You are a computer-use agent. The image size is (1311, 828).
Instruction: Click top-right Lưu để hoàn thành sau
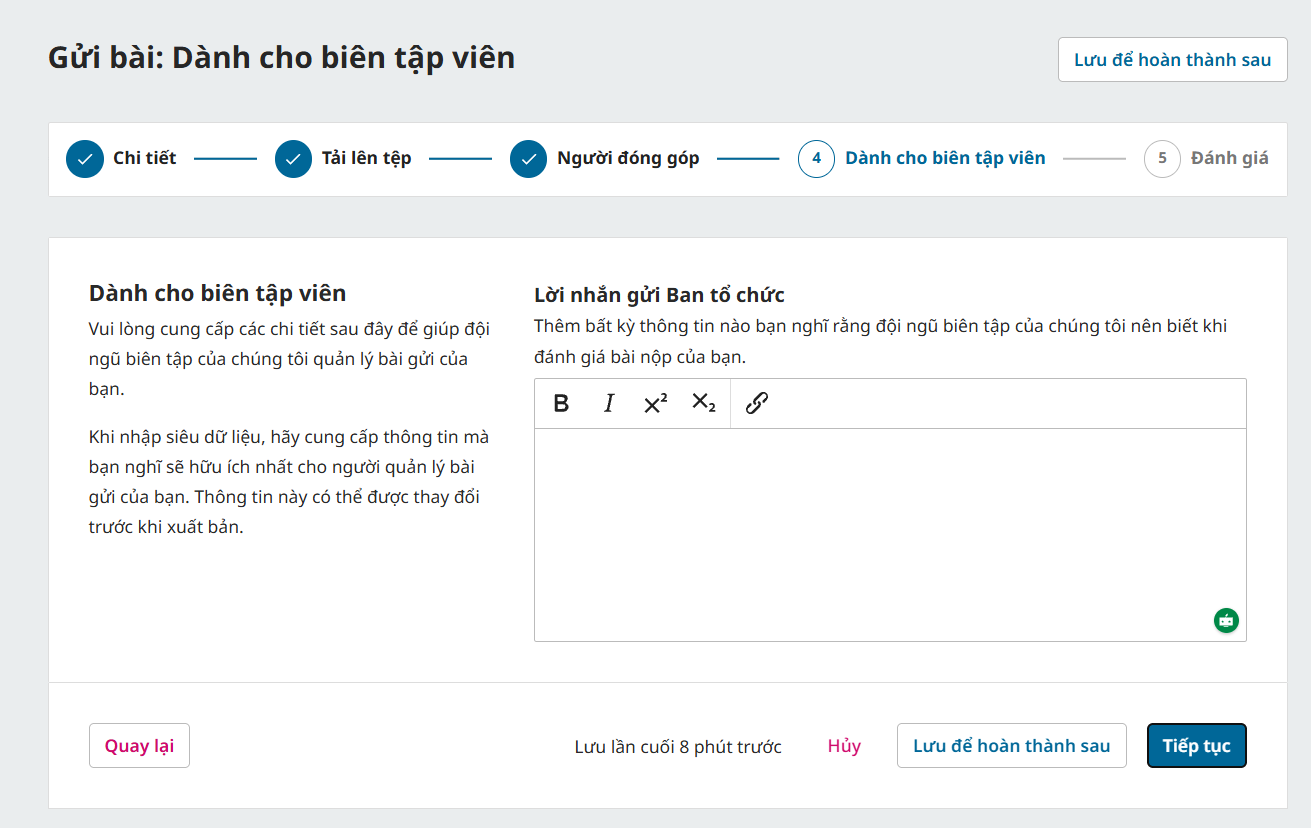tap(1173, 60)
